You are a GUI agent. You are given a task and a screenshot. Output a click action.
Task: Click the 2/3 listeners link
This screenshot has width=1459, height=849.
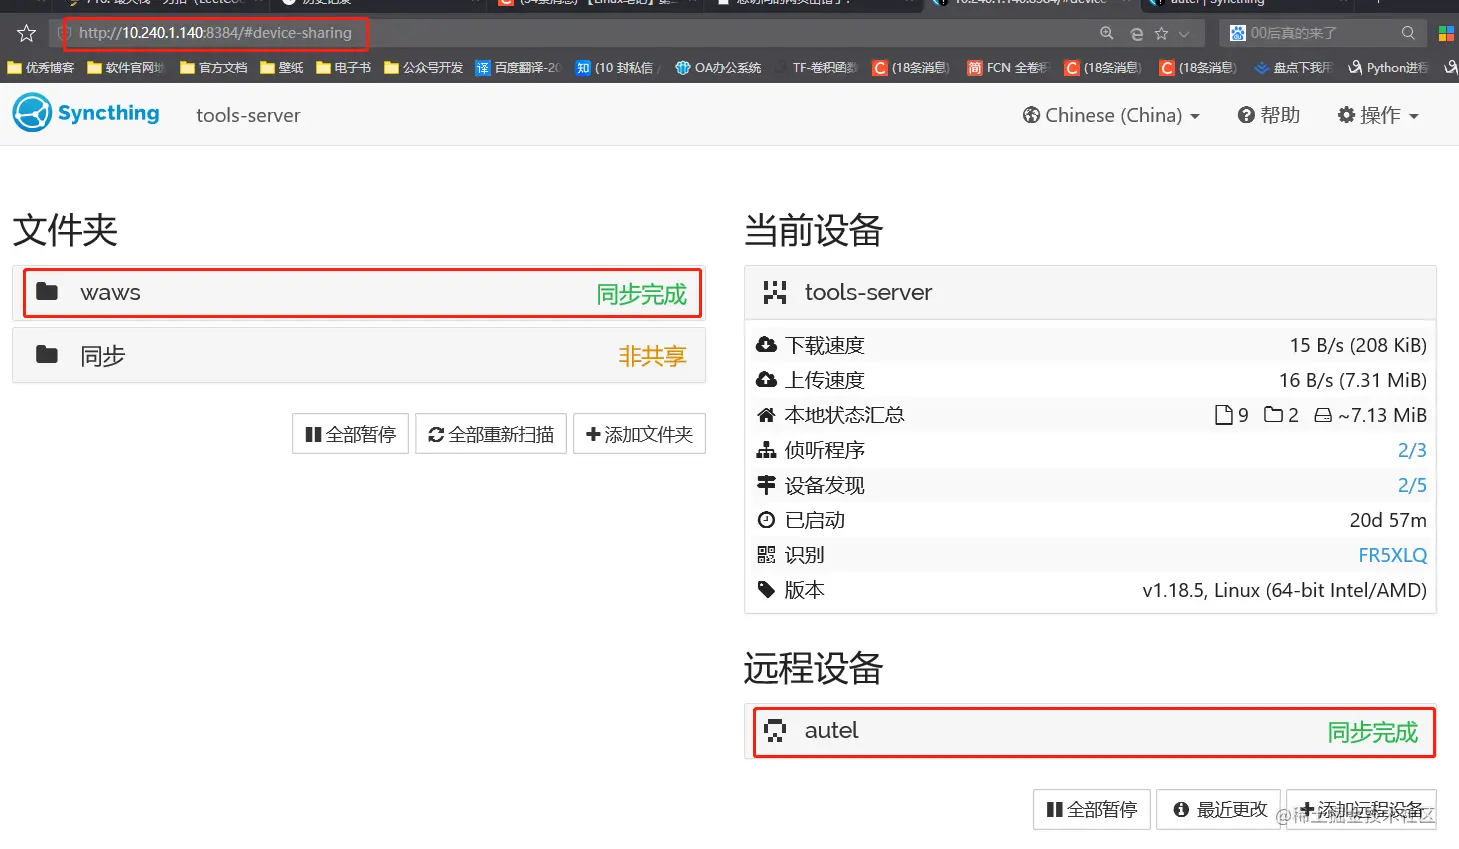tap(1412, 450)
